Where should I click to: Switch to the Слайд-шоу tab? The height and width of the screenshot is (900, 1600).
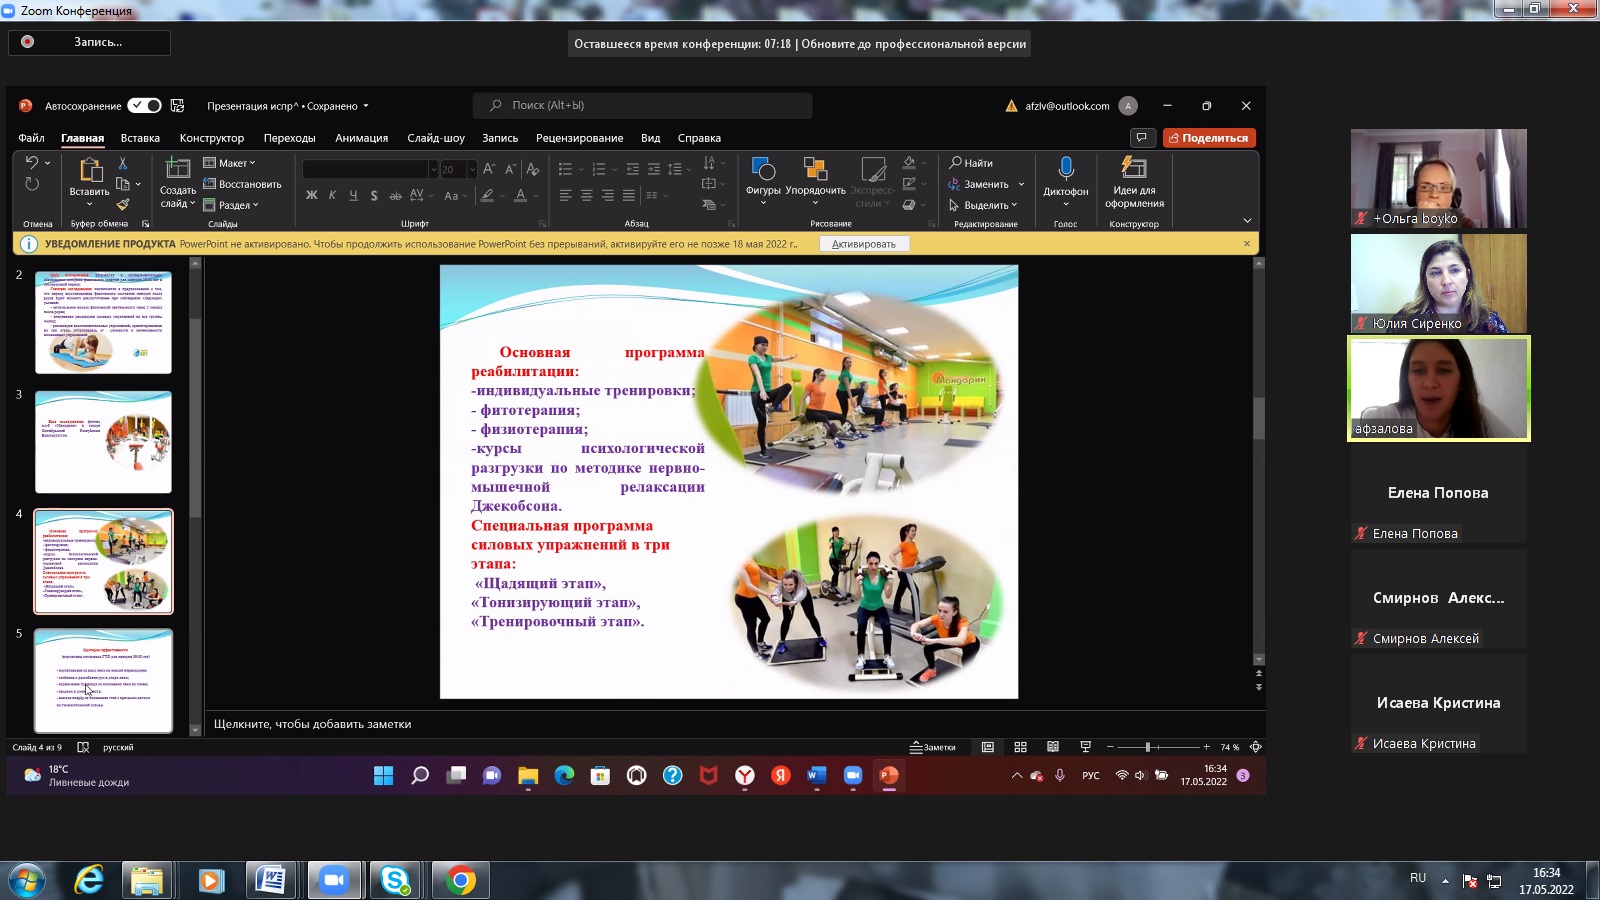436,138
